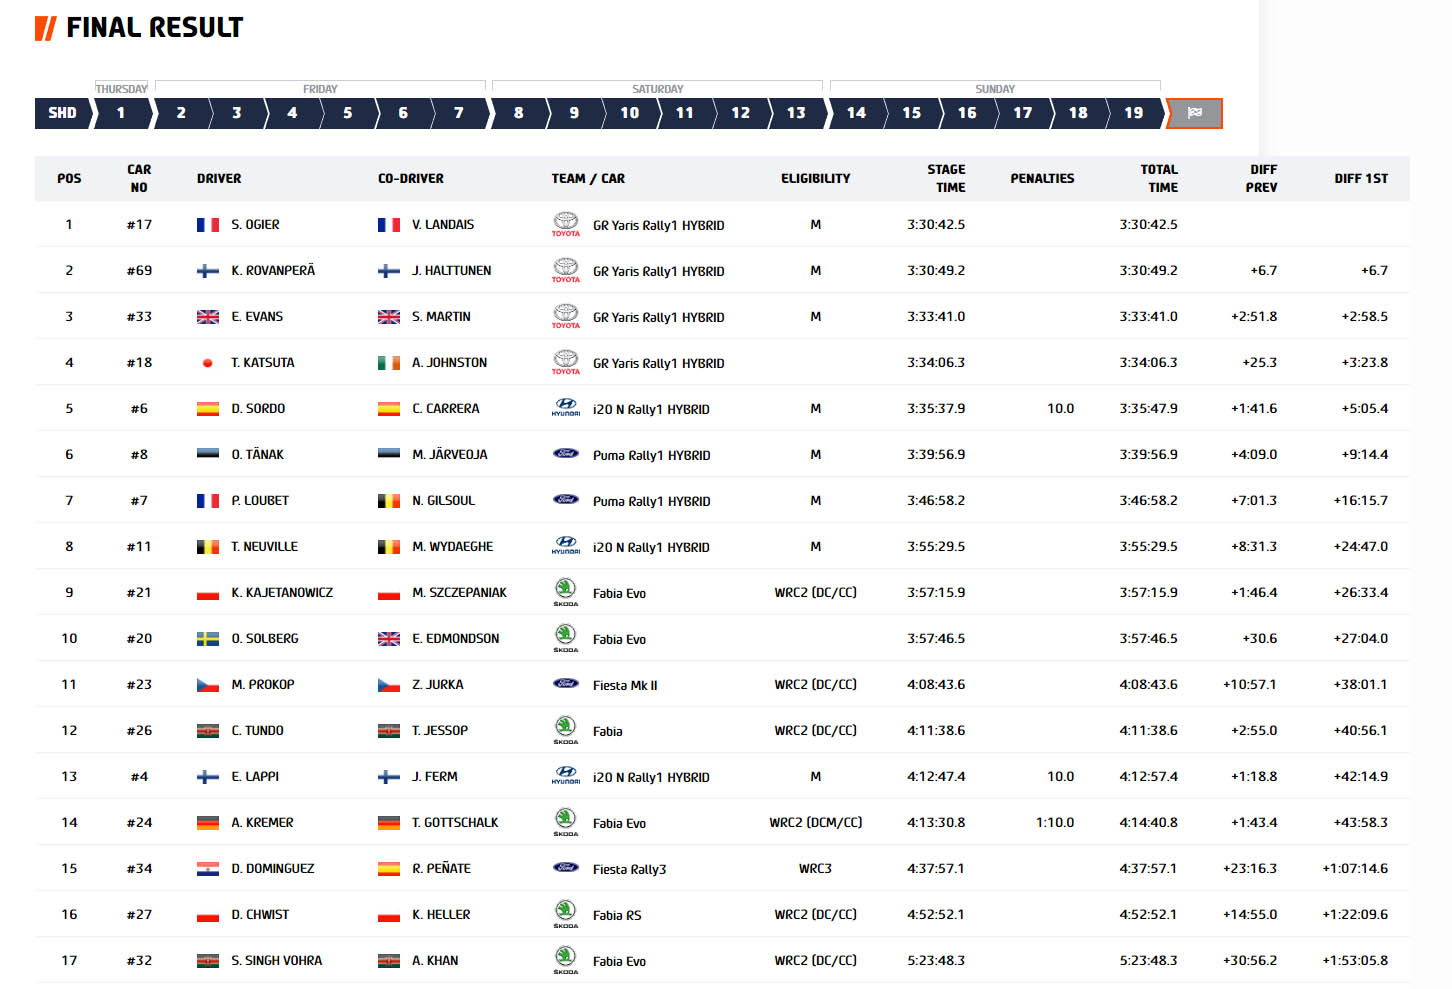Open the finish flag final result tab
Screen dimensions: 1452x989
point(1194,113)
